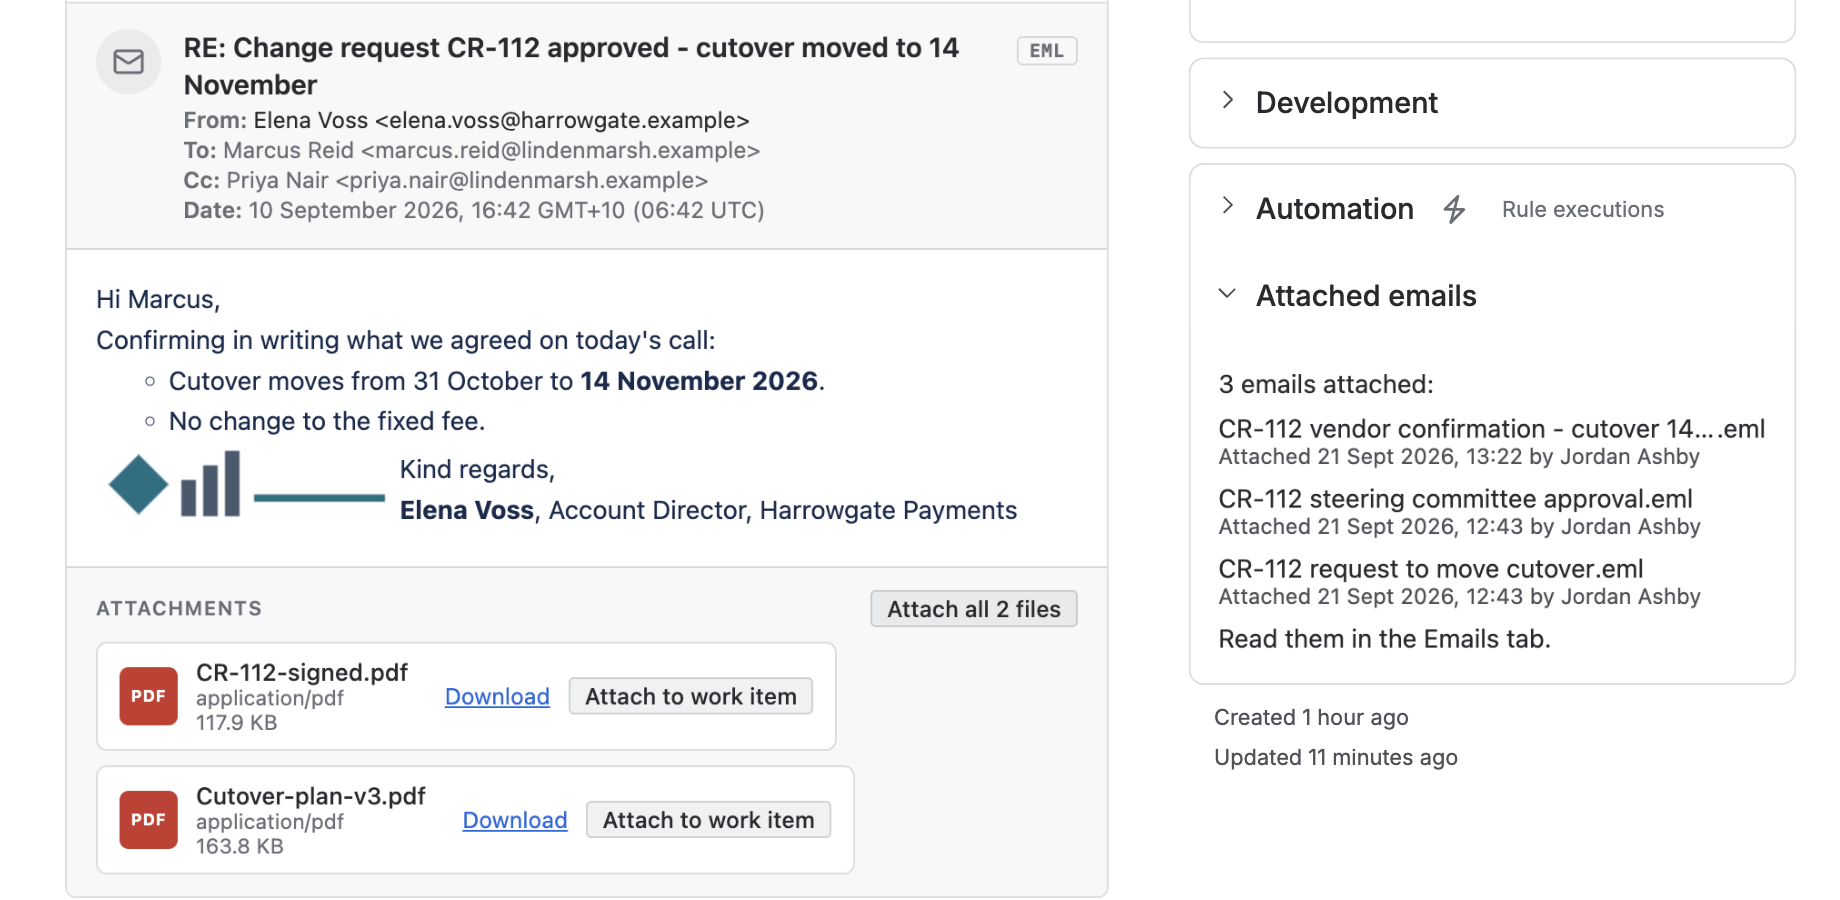Click Cc address priya.nair@lindenmarsh.example
1840x900 pixels.
[522, 180]
